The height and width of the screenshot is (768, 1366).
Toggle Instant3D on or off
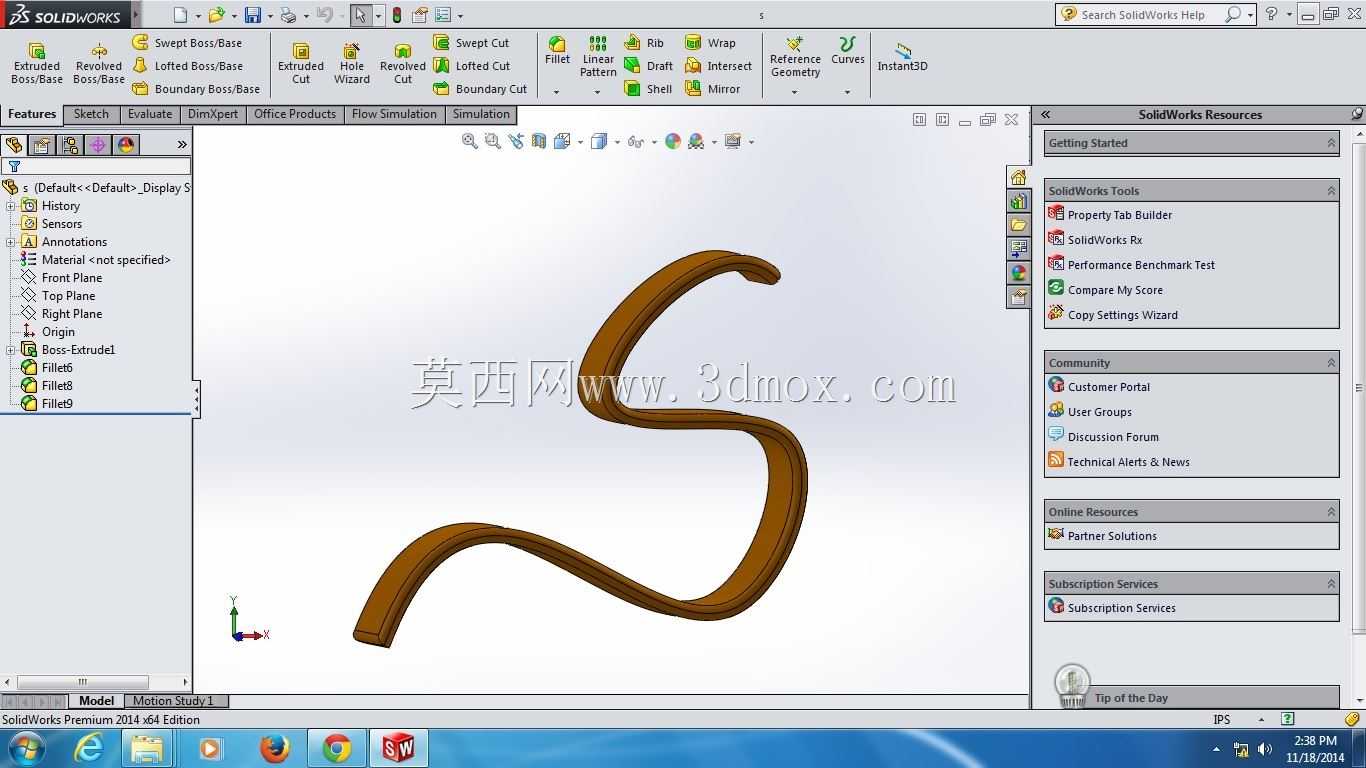coord(902,57)
